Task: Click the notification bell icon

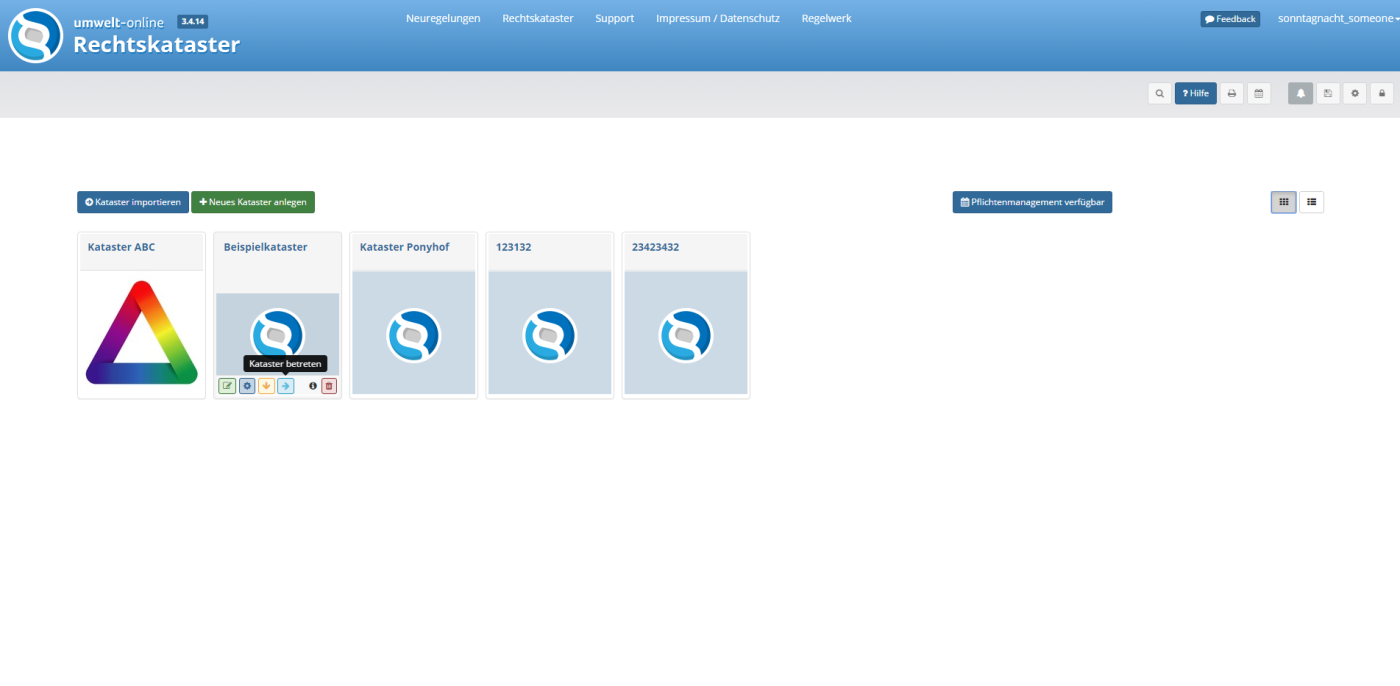Action: [x=1300, y=93]
